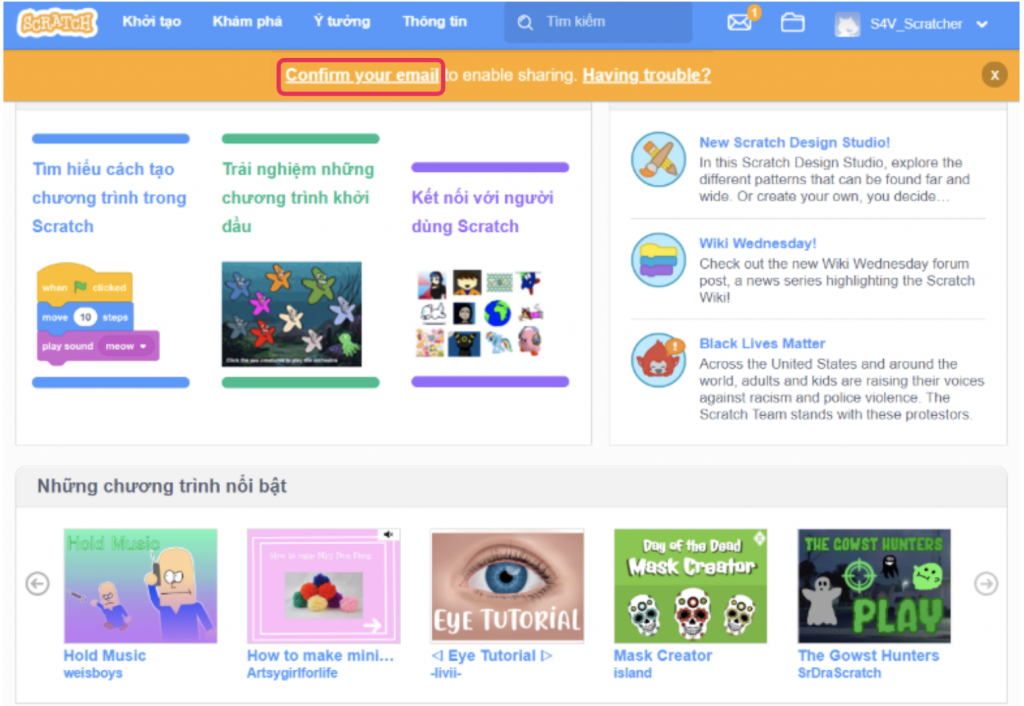
Task: Open the Ý tưởng menu
Action: click(x=342, y=22)
